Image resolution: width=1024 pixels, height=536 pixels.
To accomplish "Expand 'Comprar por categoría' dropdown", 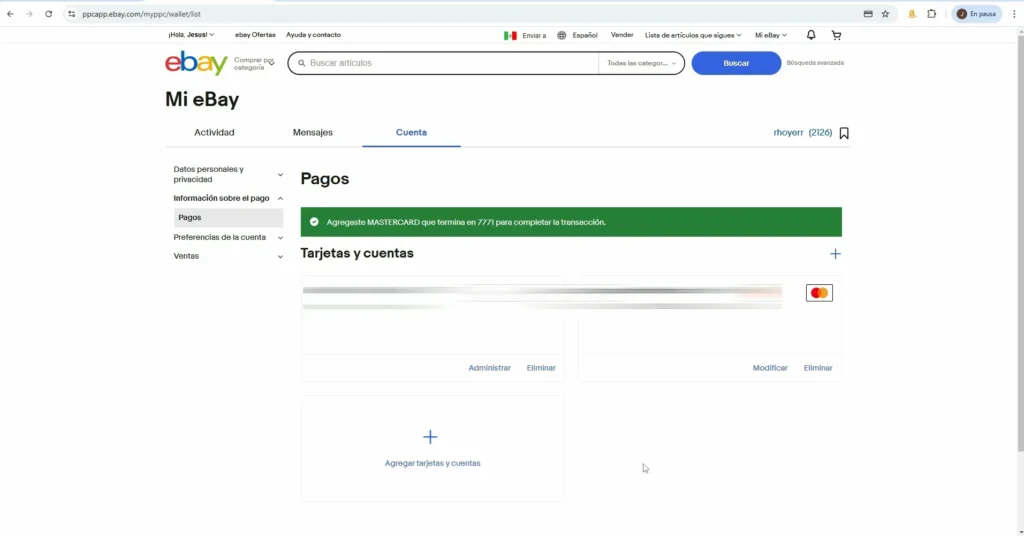I will pos(254,63).
